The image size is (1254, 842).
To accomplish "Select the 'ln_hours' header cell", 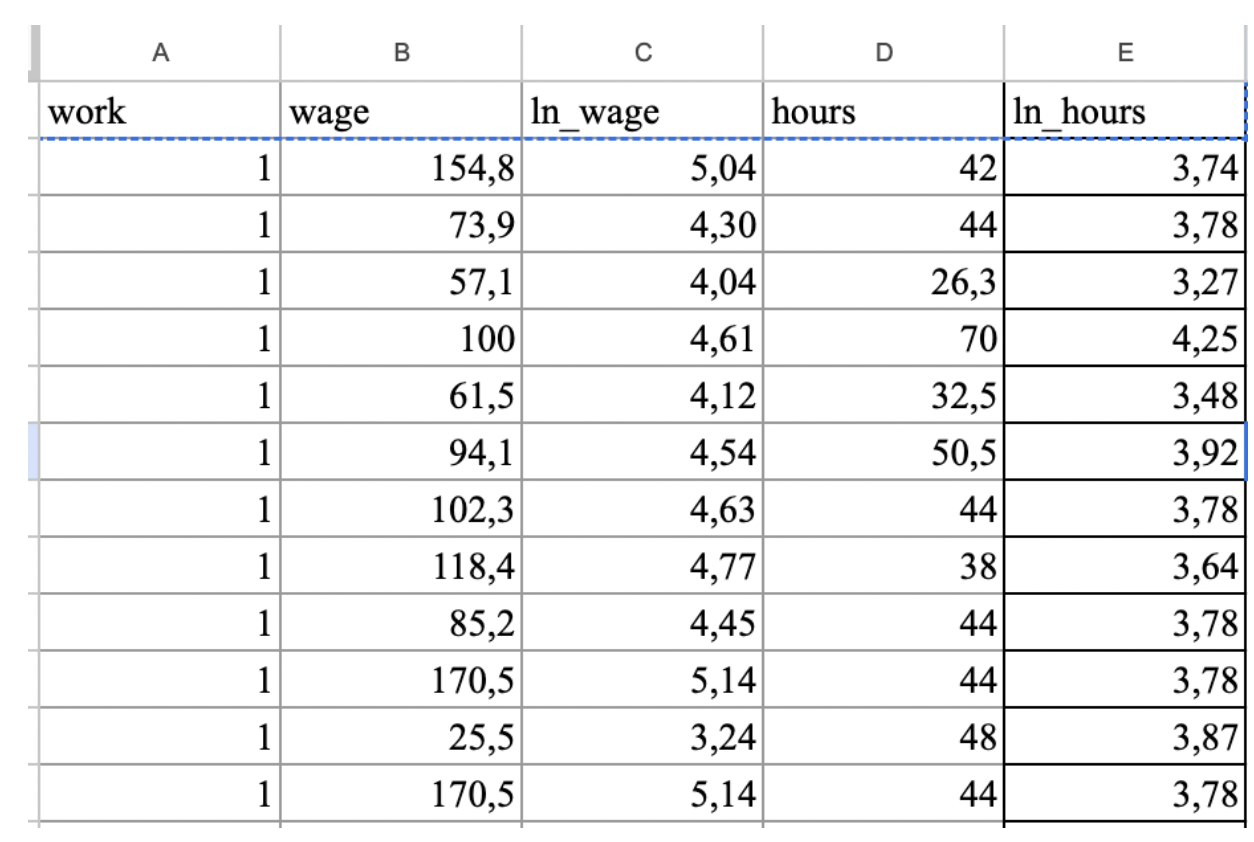I will (x=1124, y=112).
